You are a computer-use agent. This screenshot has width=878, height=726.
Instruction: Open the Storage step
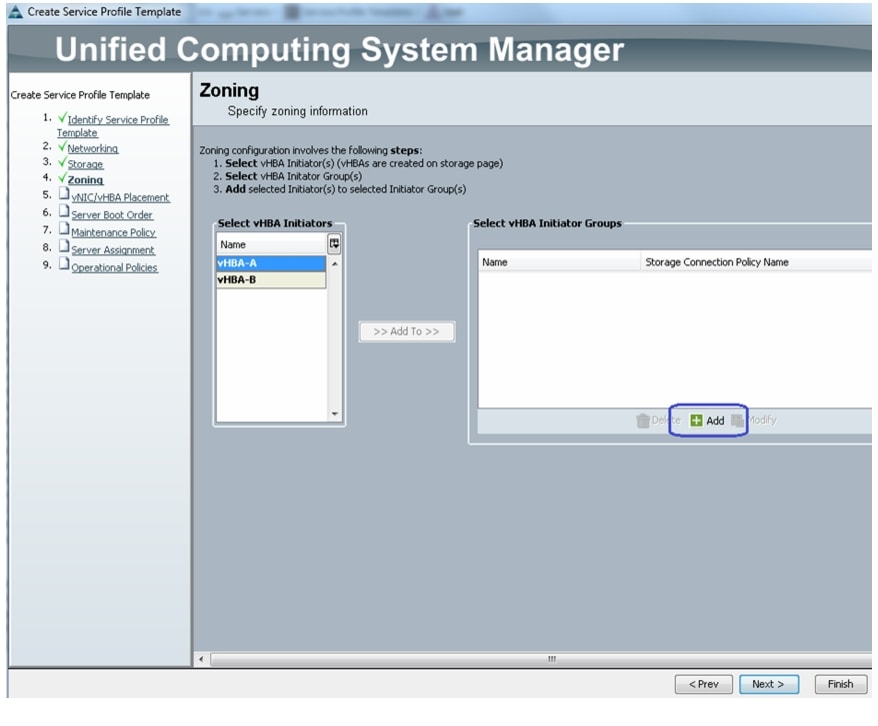click(86, 164)
